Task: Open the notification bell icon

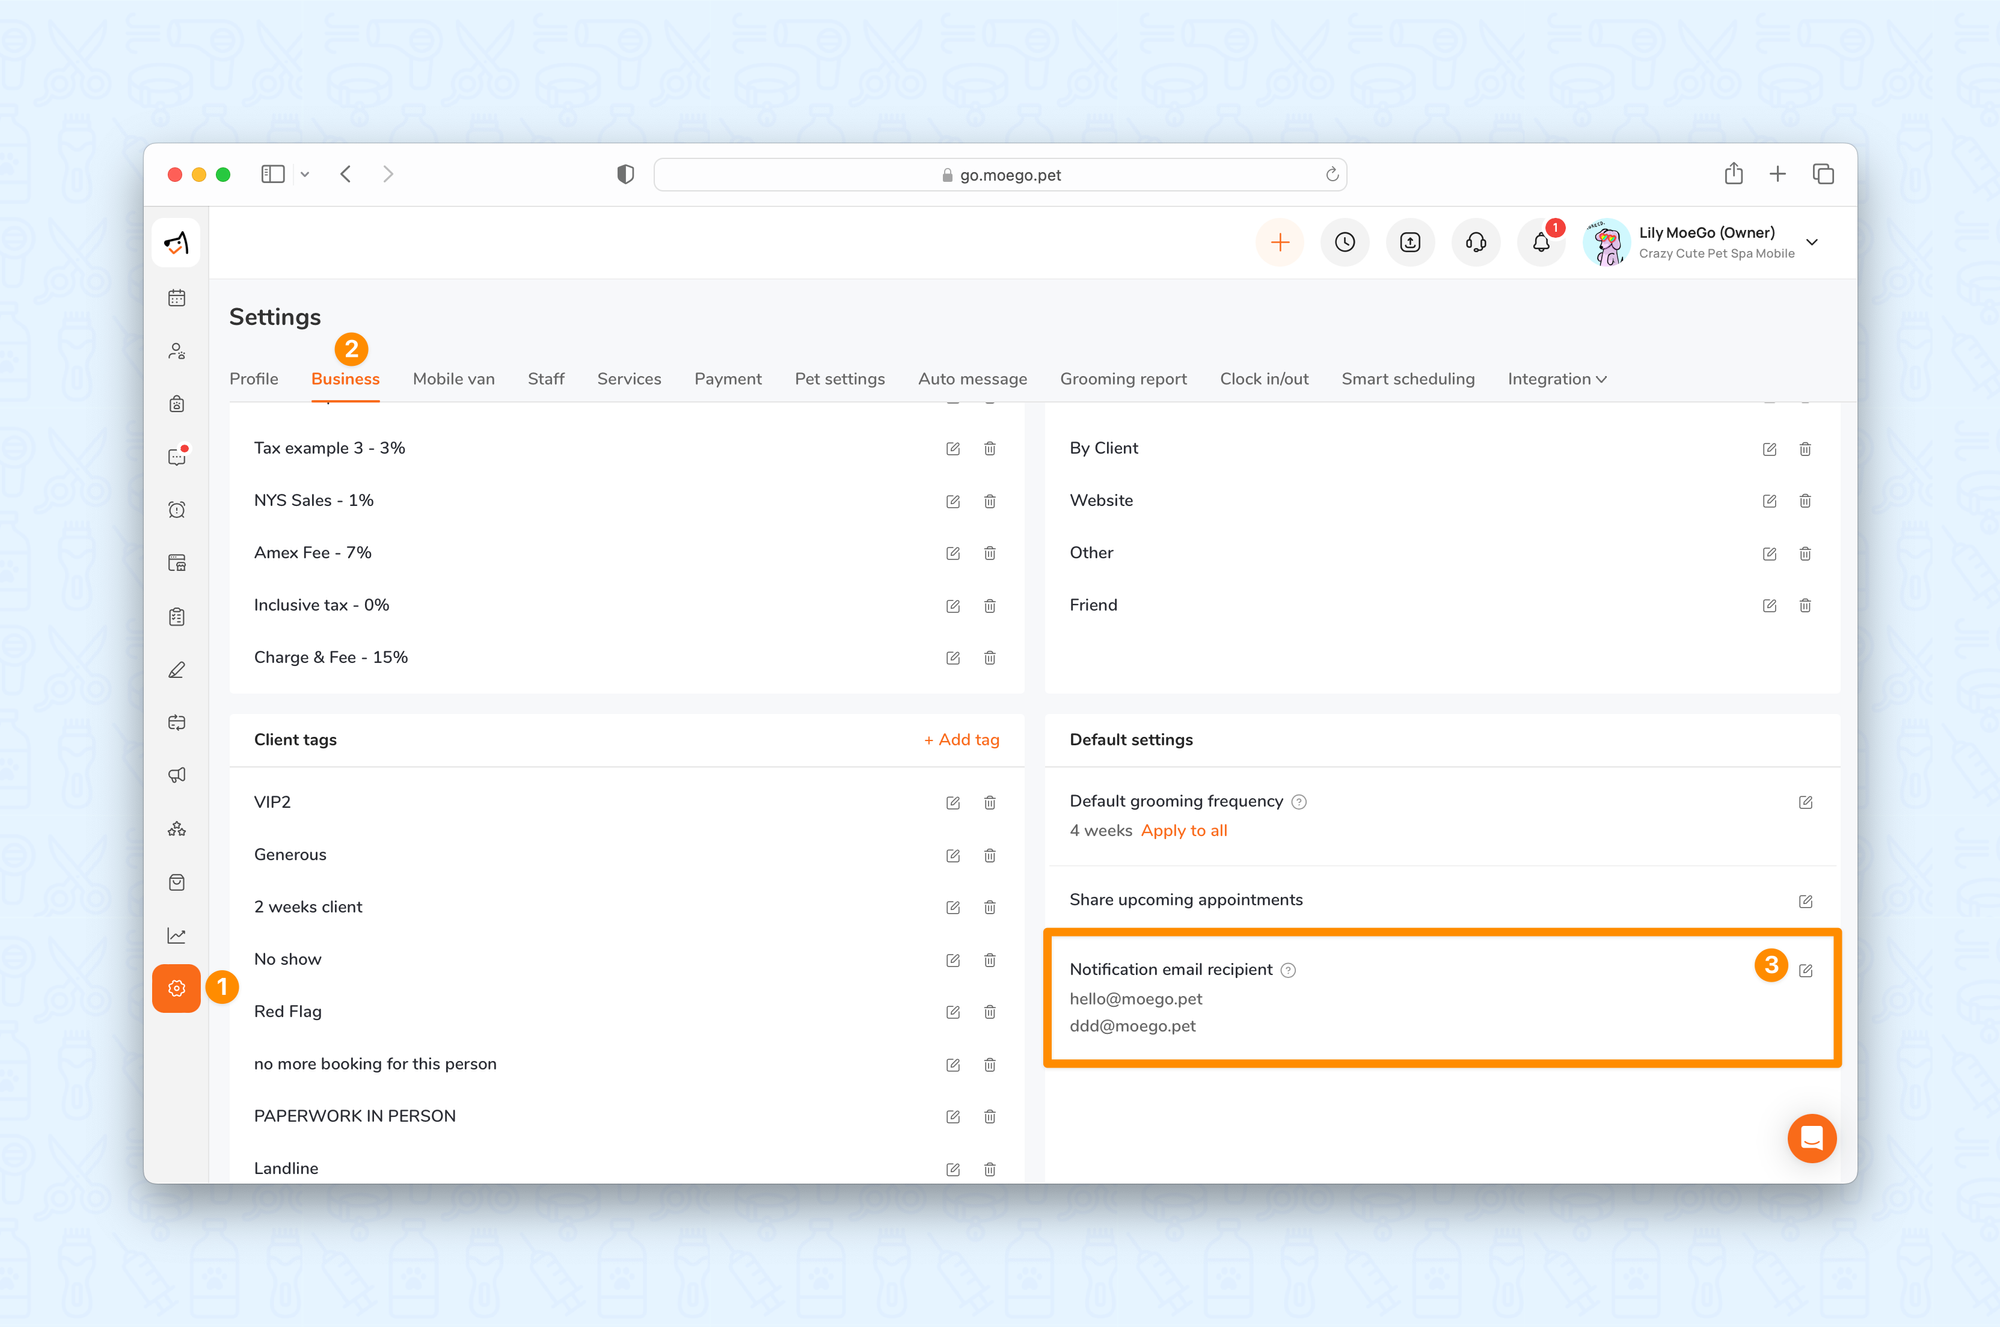Action: [1541, 243]
